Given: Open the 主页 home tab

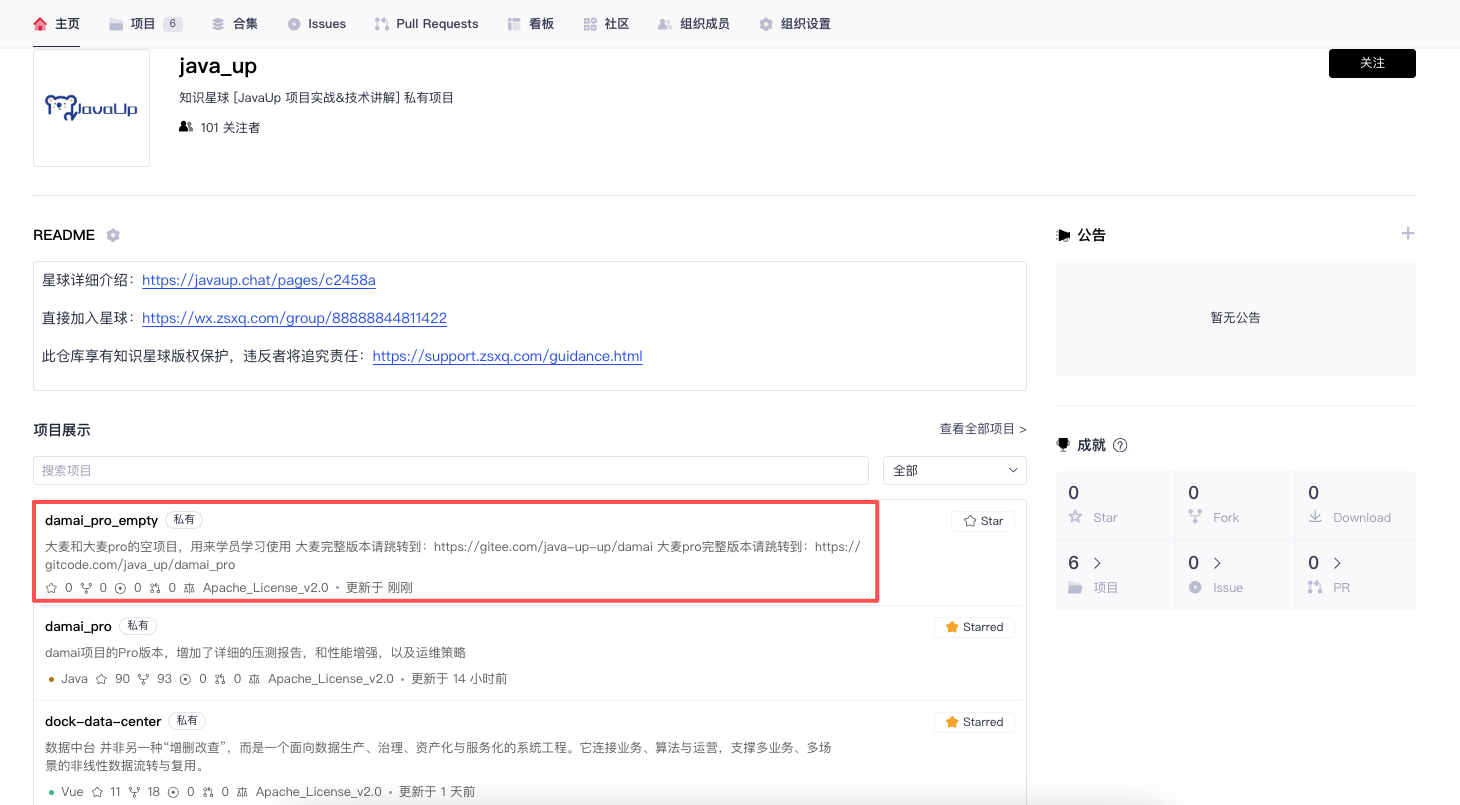Looking at the screenshot, I should (x=56, y=24).
